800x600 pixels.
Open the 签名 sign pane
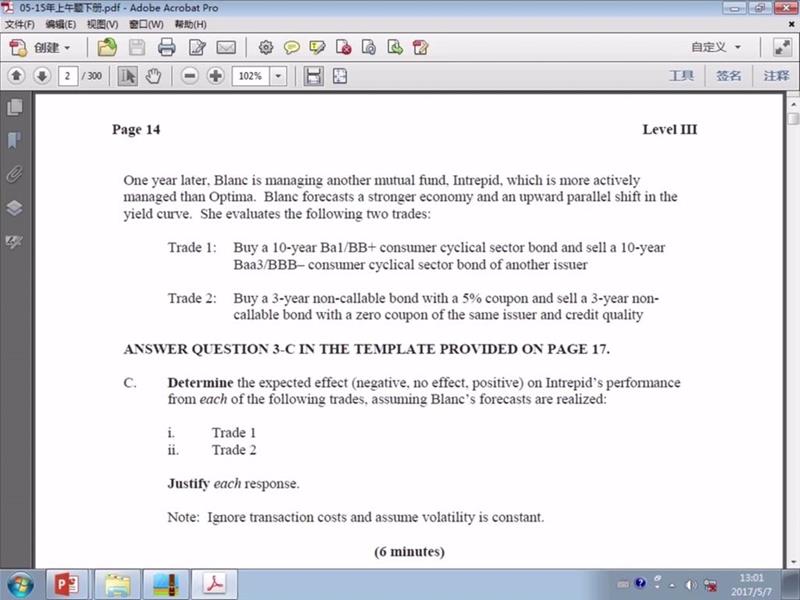click(x=728, y=76)
